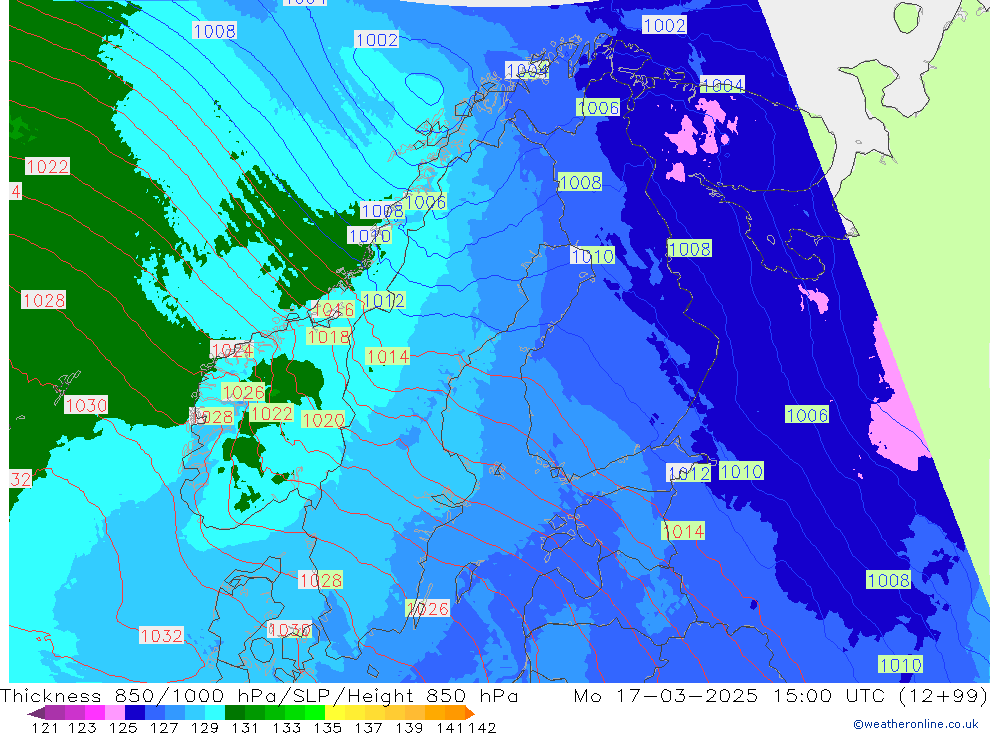Click legend value 133
This screenshot has width=1000, height=733.
pos(286,728)
